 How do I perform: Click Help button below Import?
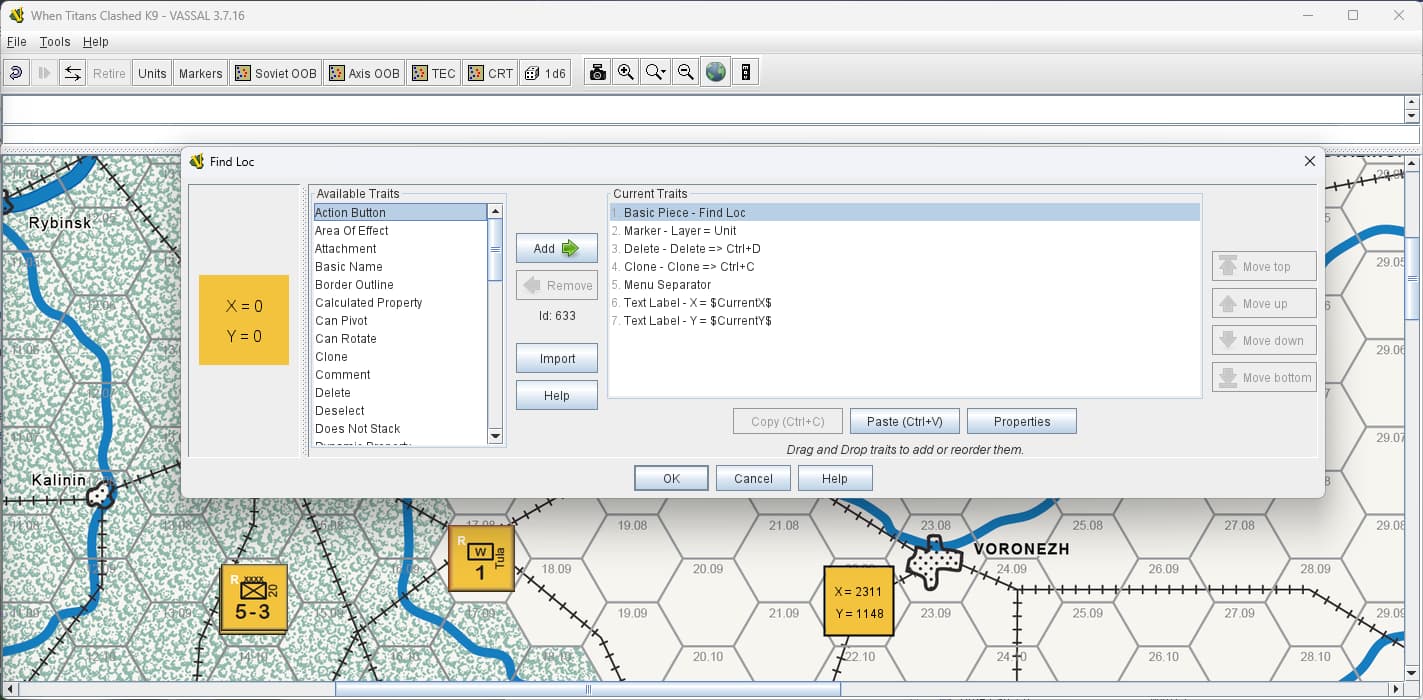(x=557, y=396)
